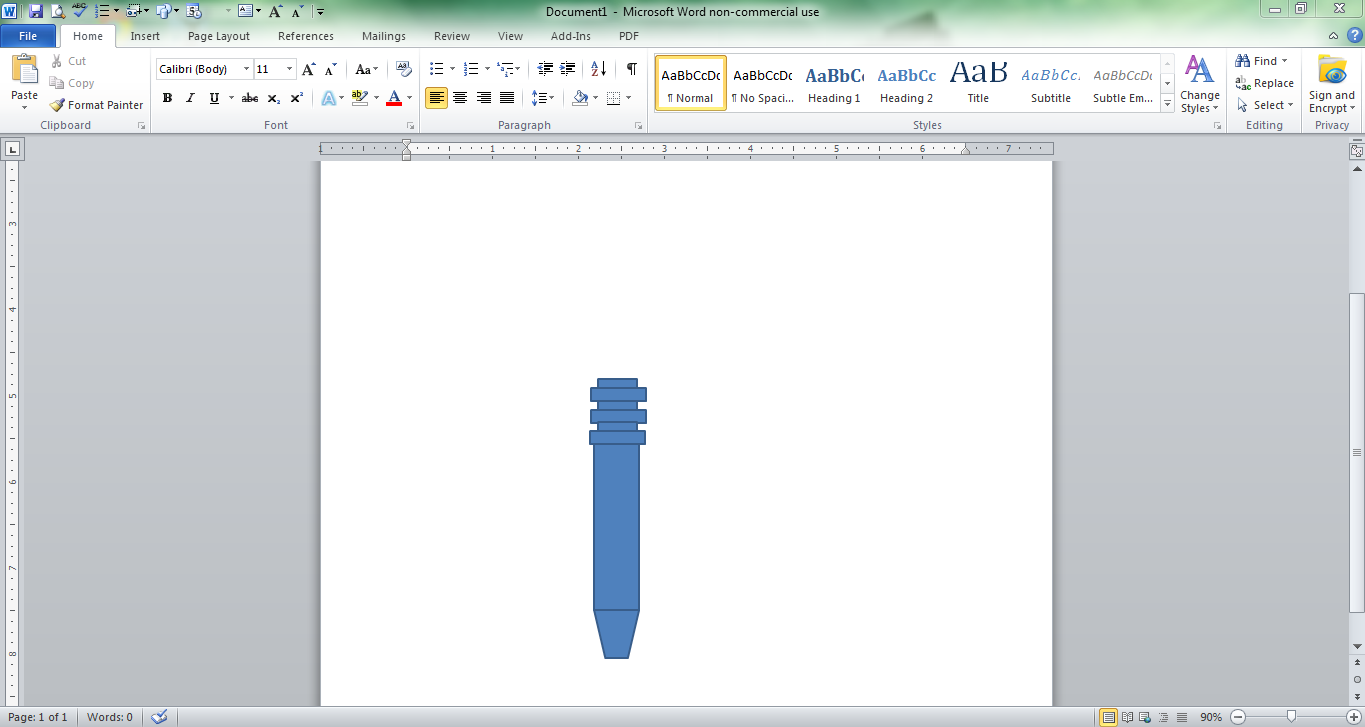Select Align Text Right
Viewport: 1365px width, 727px height.
click(x=484, y=98)
